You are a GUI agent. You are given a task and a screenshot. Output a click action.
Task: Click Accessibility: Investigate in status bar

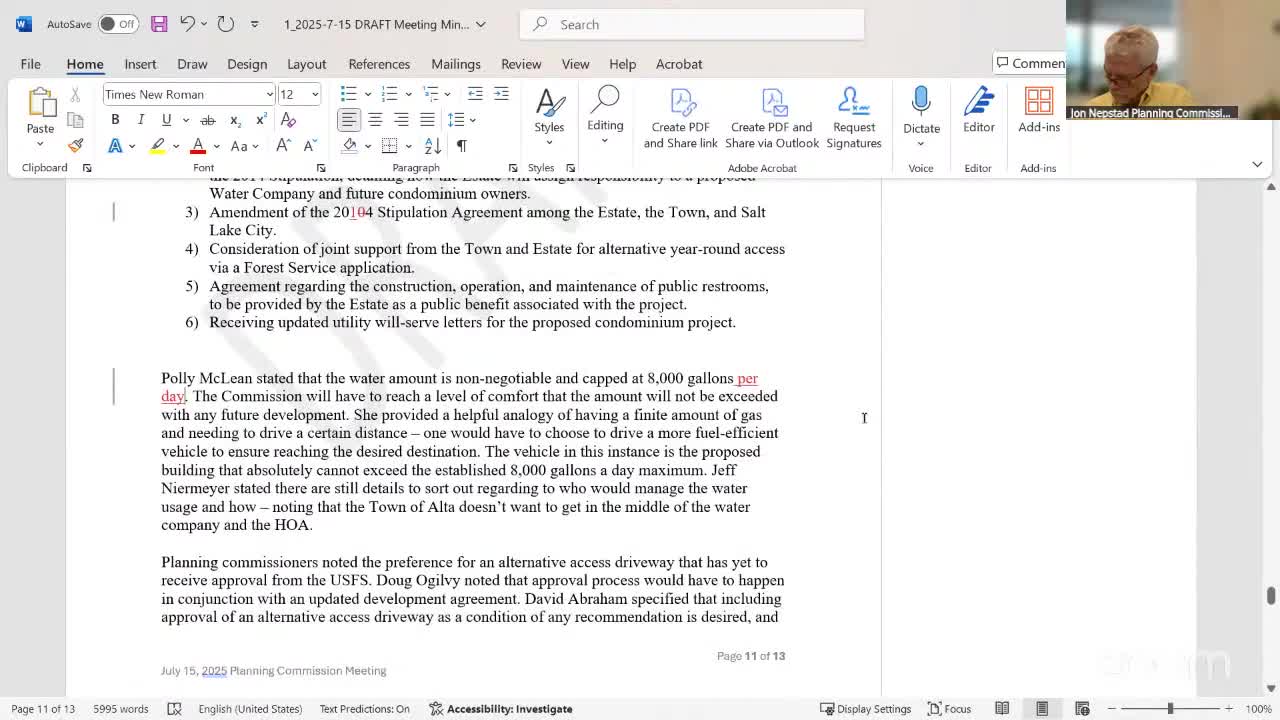pos(500,709)
